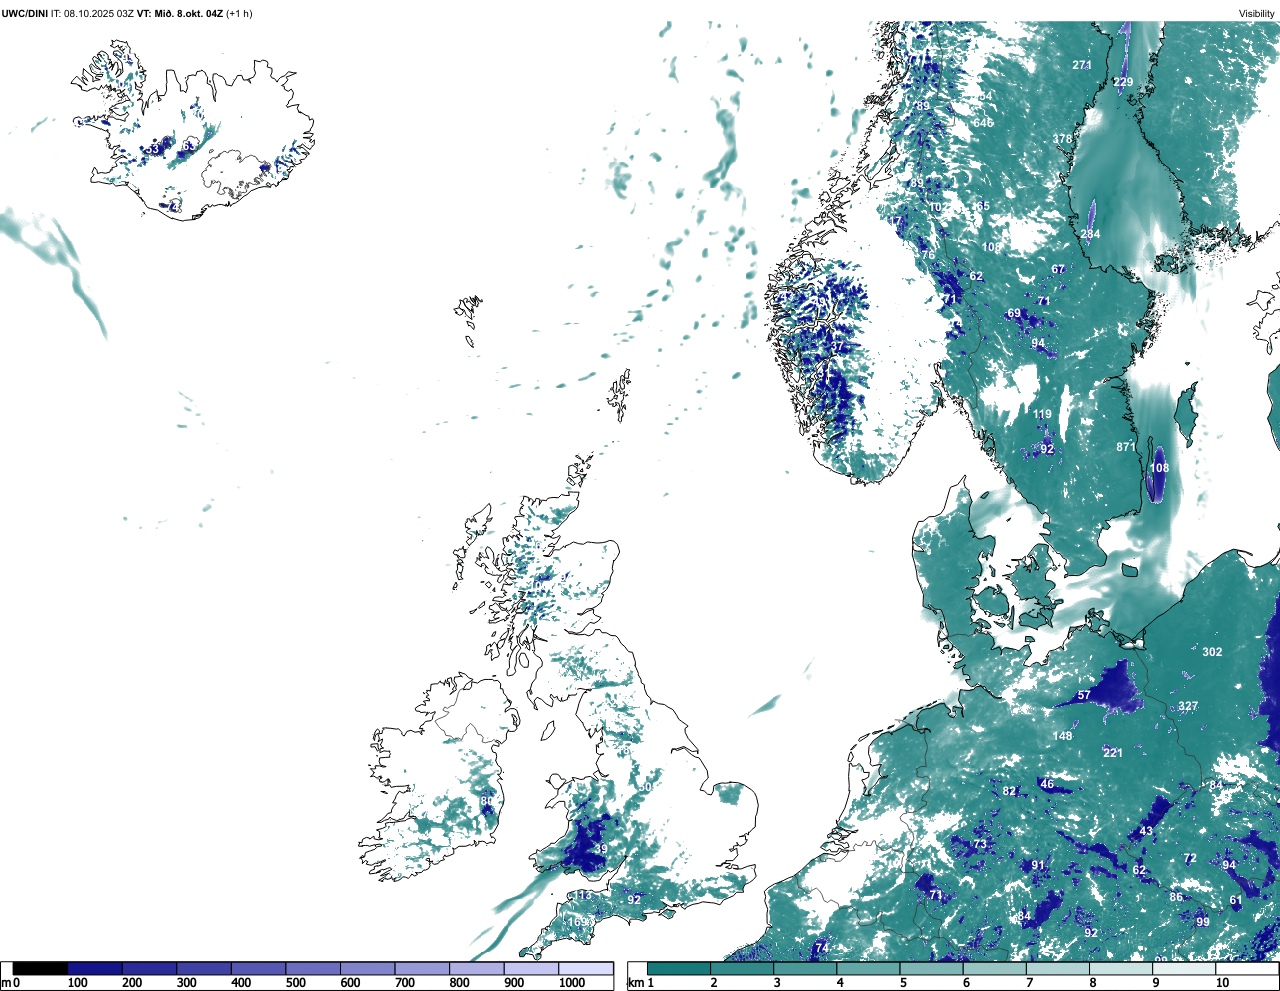The image size is (1280, 991).
Task: Select the initial time 08.10.2025 03Z text
Action: click(99, 14)
